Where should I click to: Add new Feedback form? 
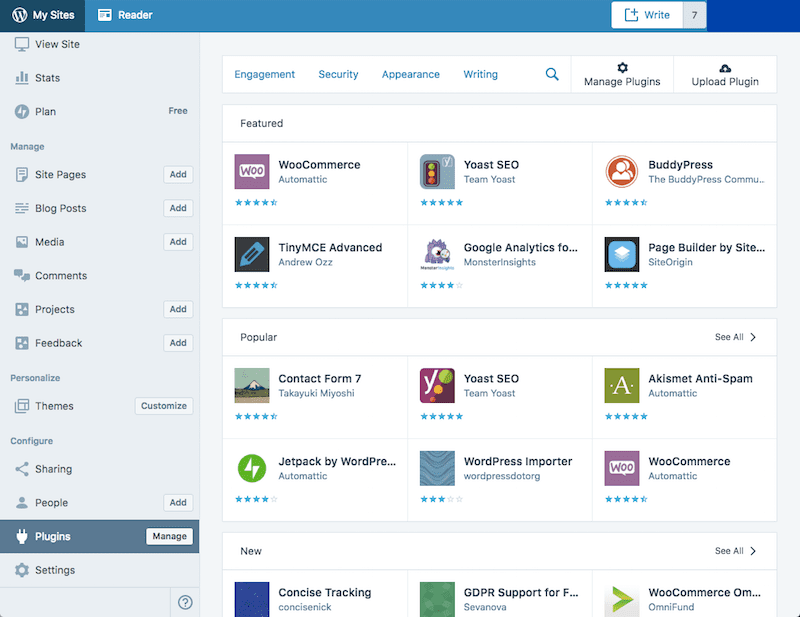tap(178, 343)
